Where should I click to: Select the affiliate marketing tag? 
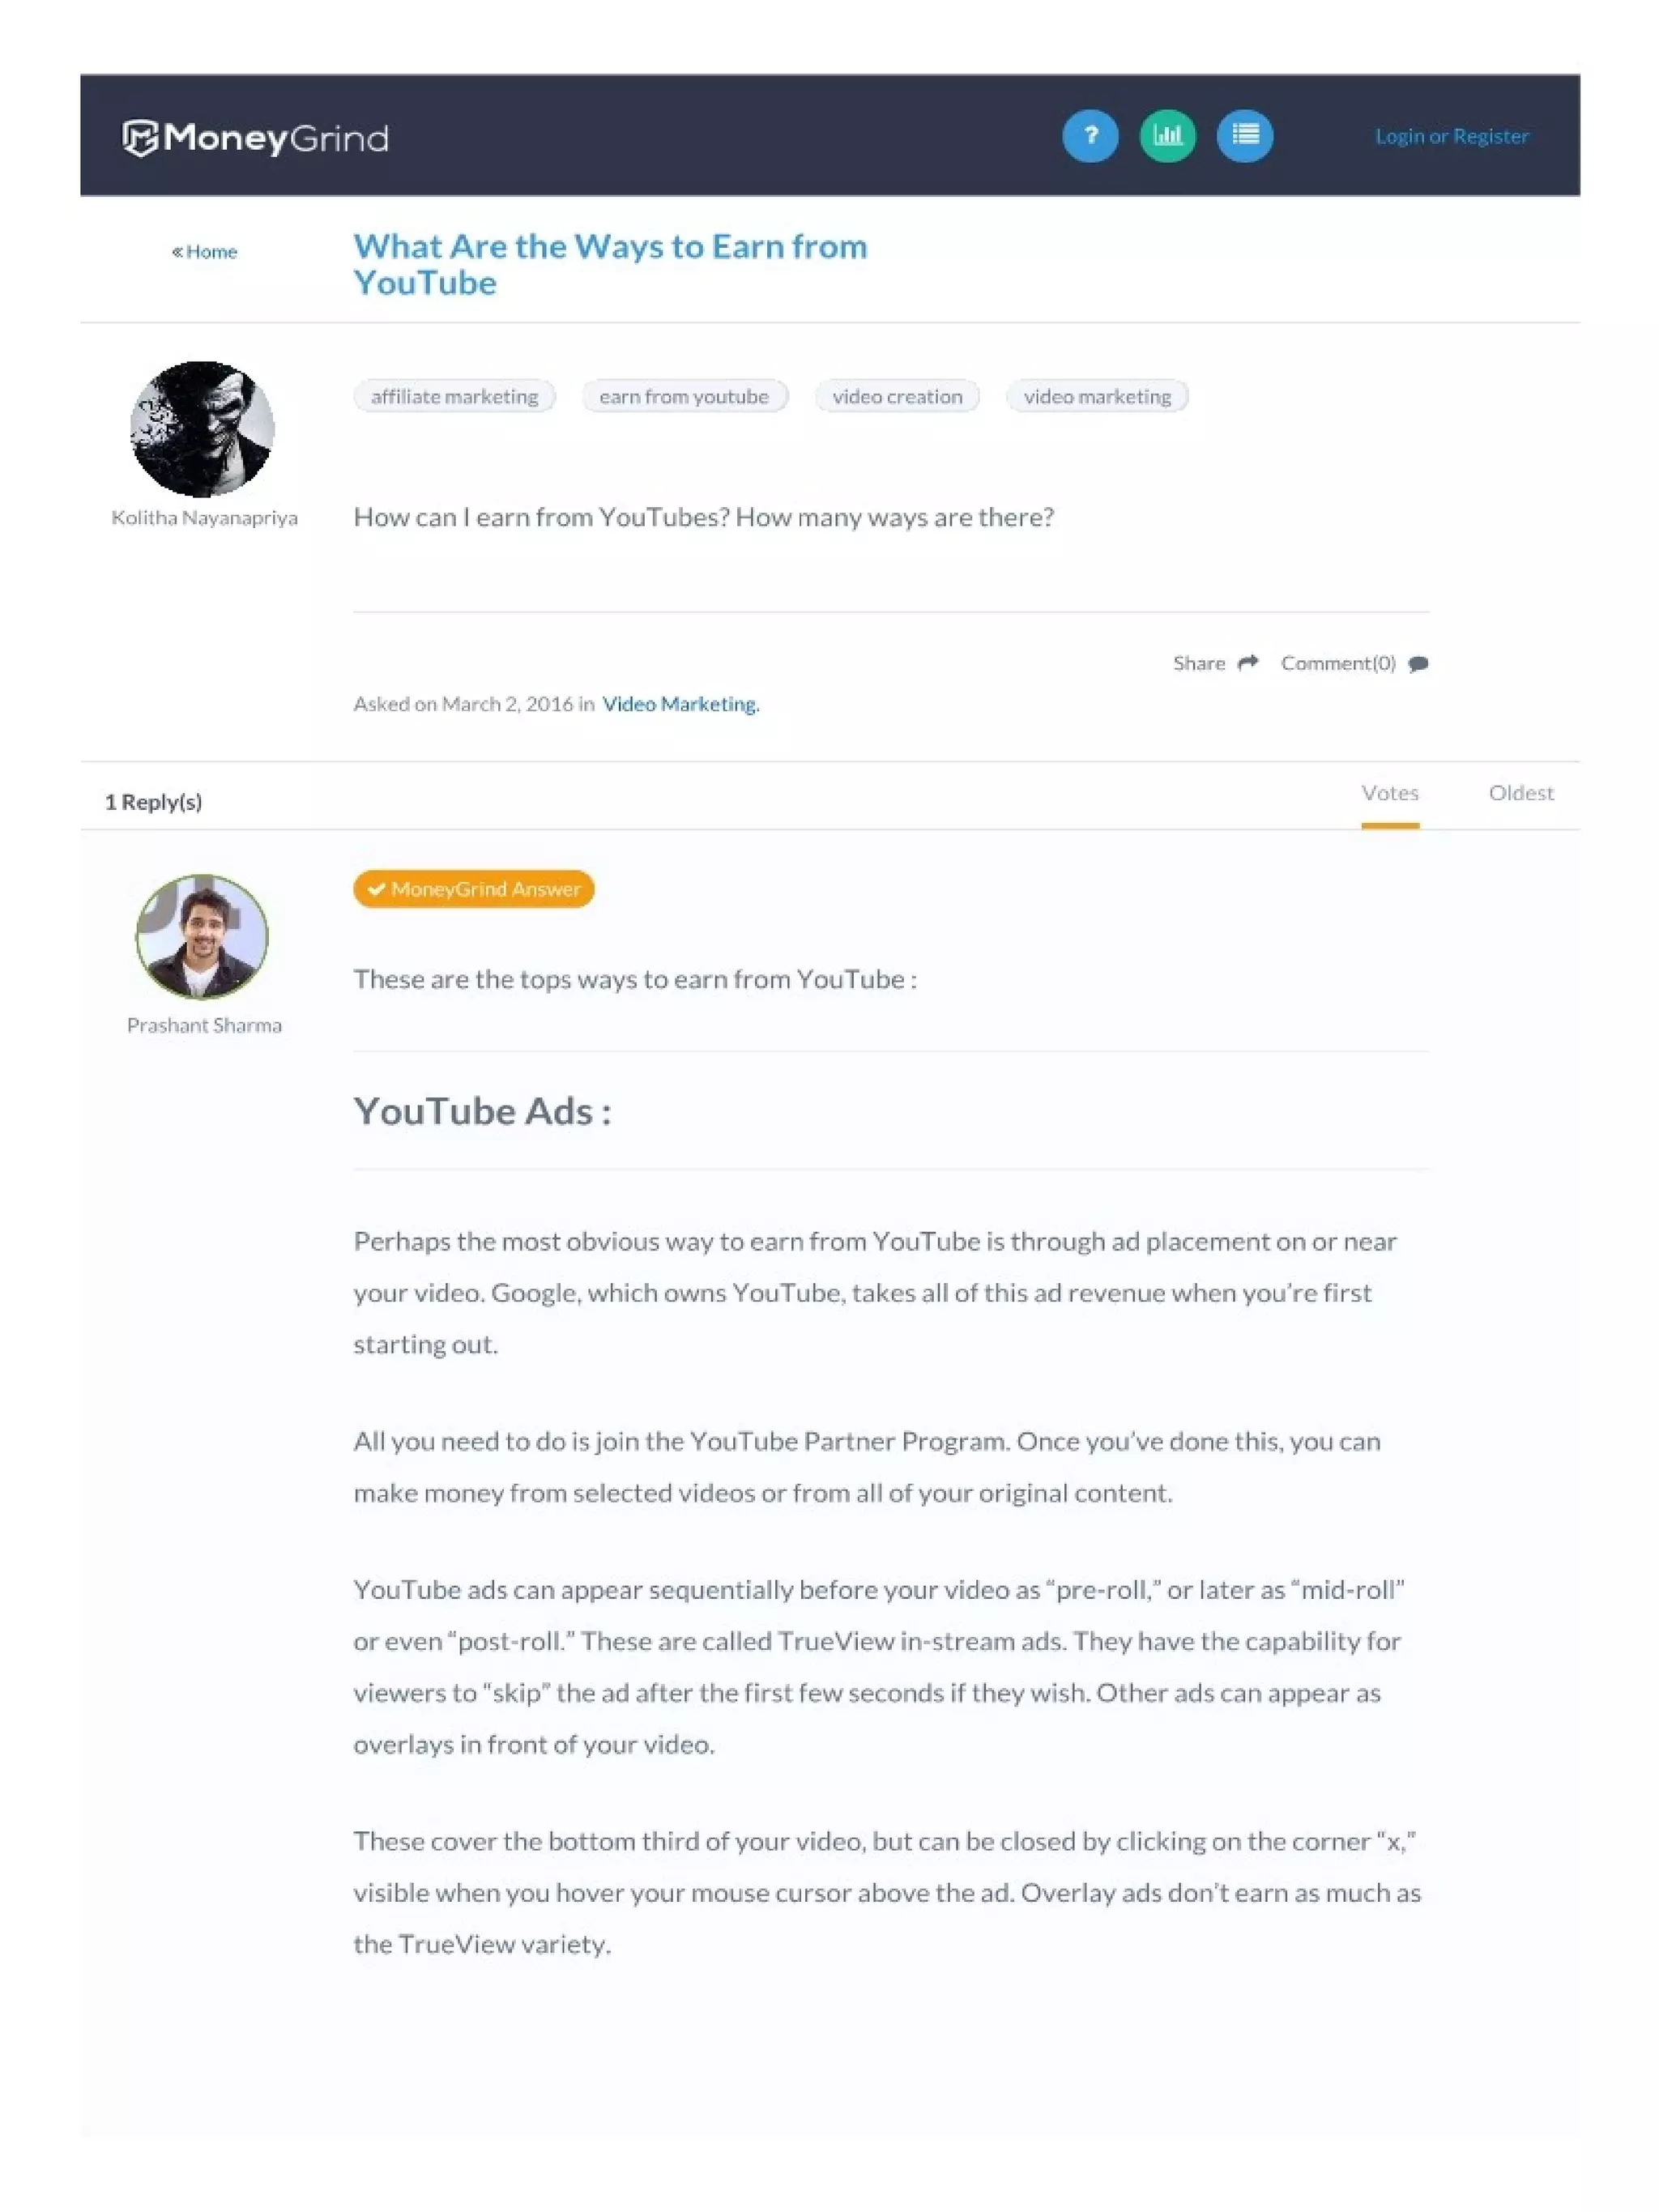[455, 396]
